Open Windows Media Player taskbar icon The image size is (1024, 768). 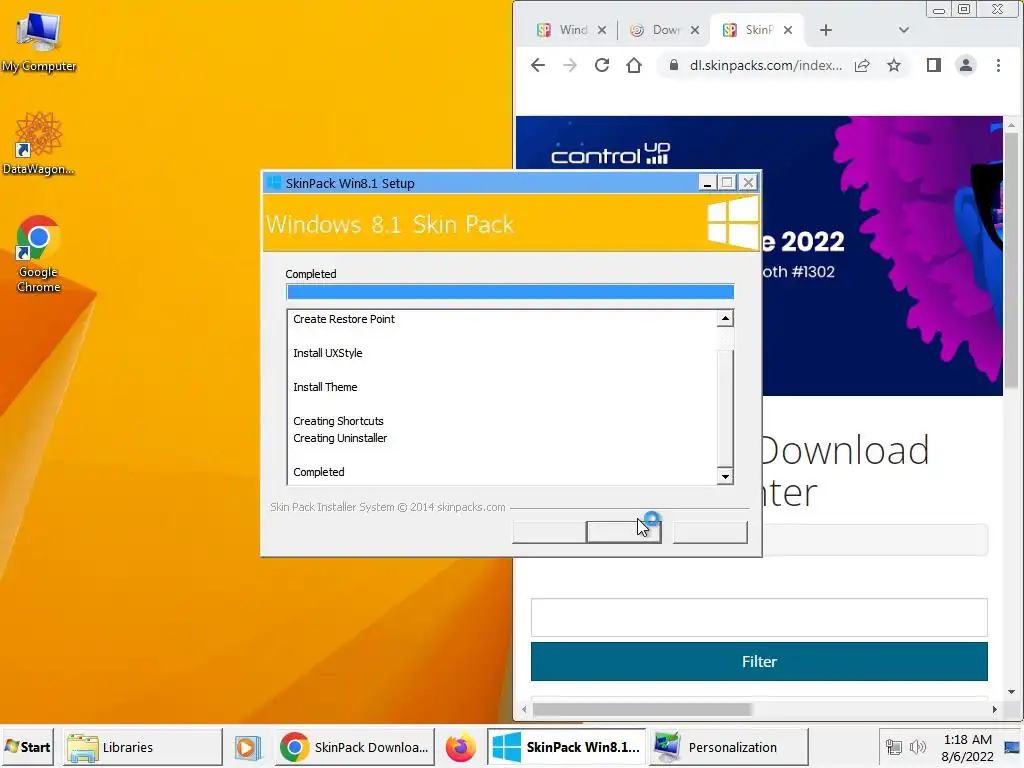click(x=248, y=747)
